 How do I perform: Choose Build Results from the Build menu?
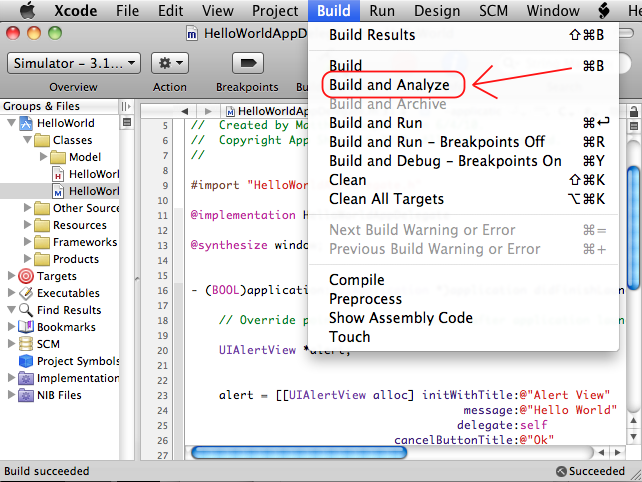point(463,35)
